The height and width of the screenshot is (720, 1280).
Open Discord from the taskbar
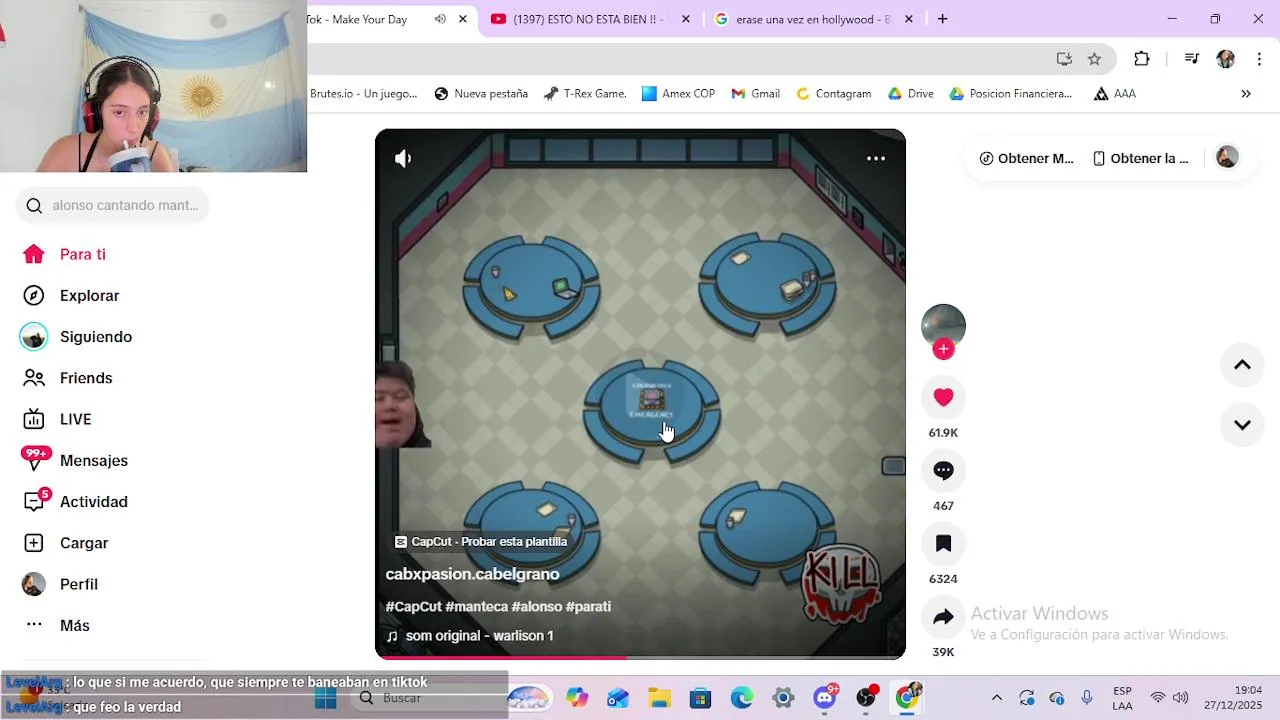(825, 698)
